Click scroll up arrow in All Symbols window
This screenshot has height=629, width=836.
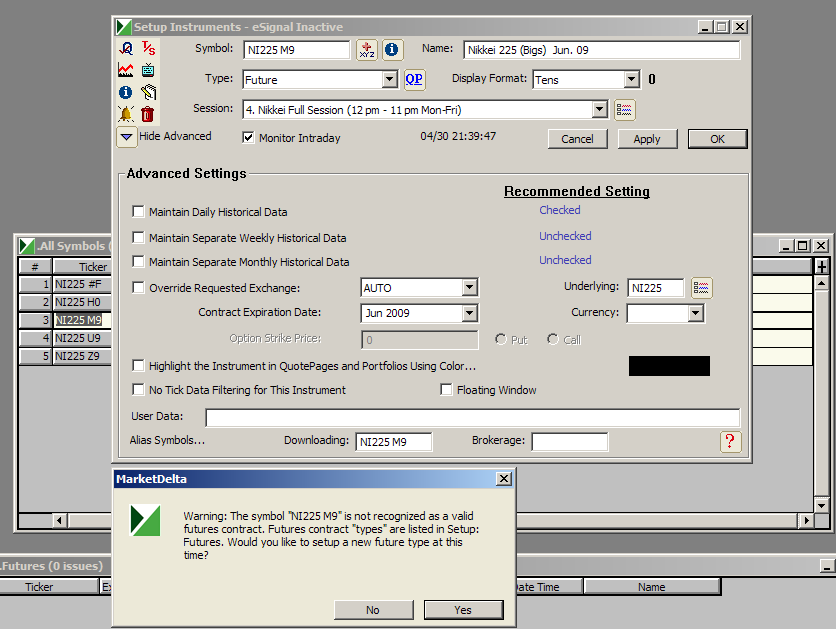[x=822, y=283]
